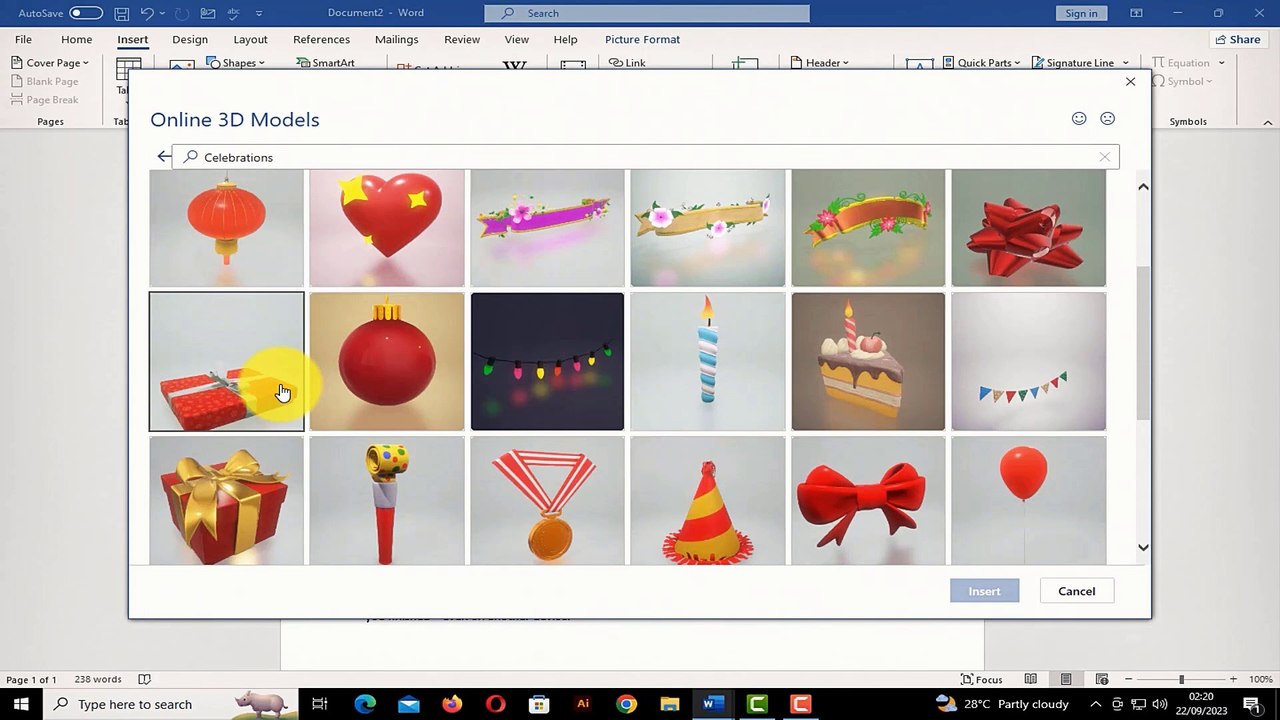
Task: Launch Firefox from the taskbar
Action: coord(452,704)
